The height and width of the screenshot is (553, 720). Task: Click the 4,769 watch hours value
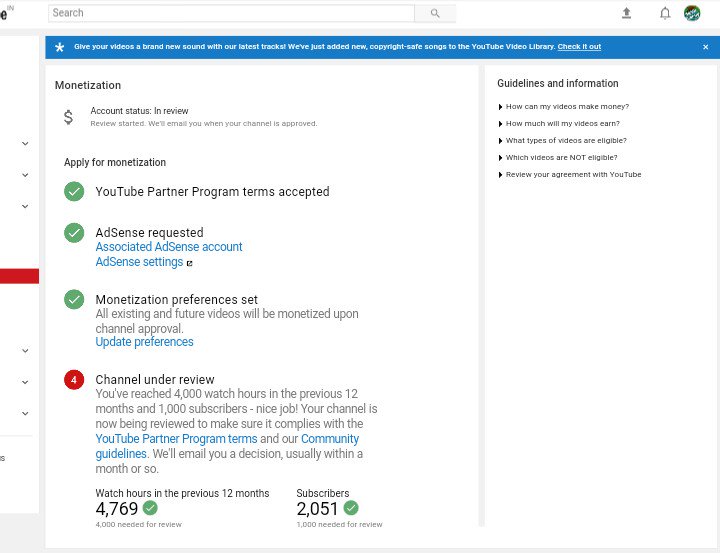pyautogui.click(x=117, y=508)
